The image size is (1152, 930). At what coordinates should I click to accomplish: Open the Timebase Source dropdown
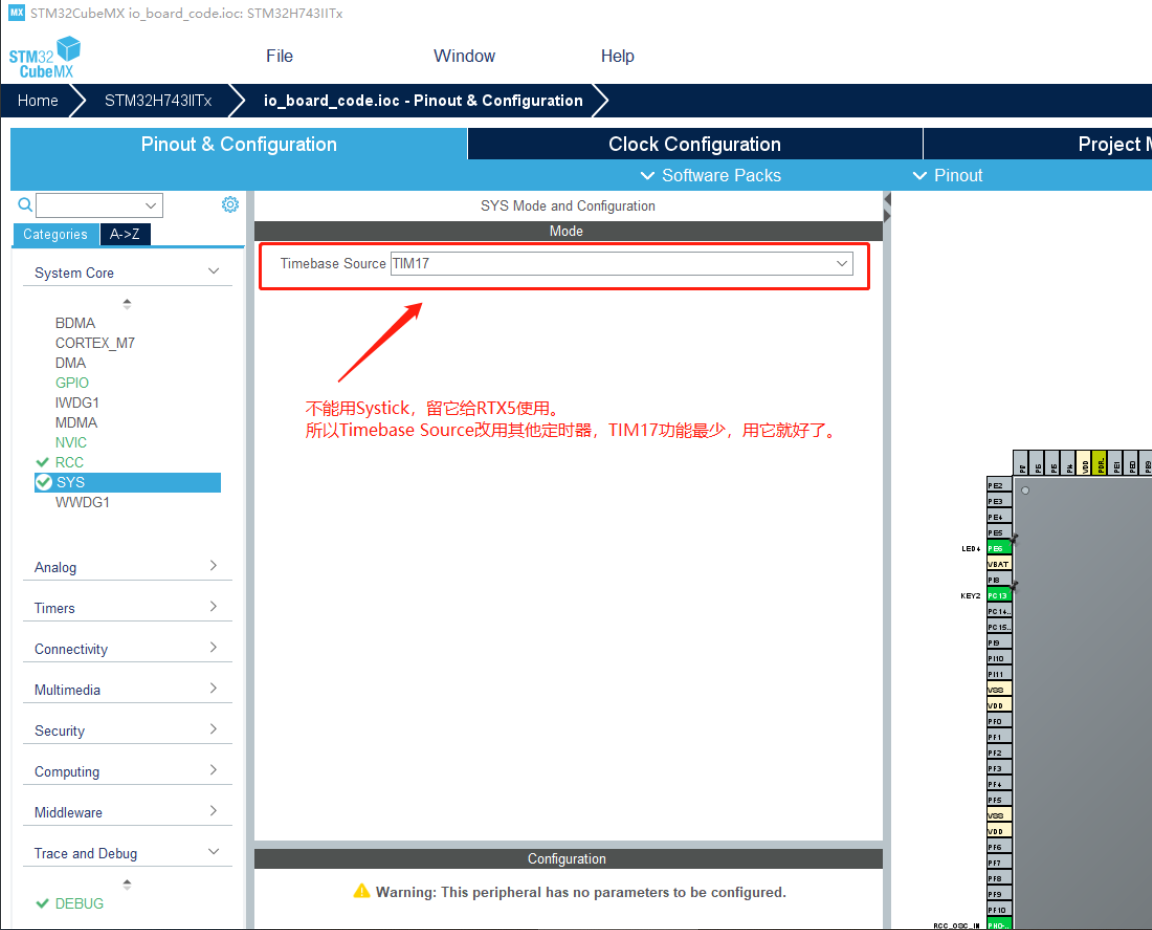tap(842, 264)
